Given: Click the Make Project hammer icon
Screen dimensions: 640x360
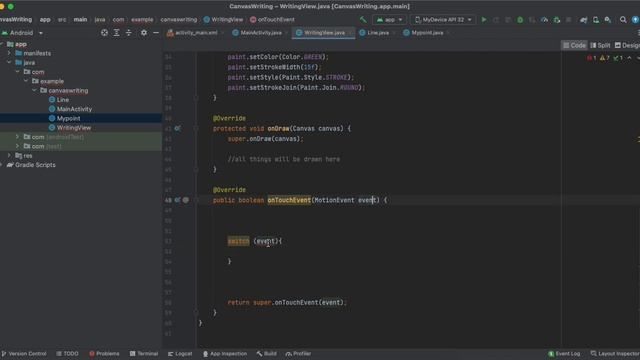Looking at the screenshot, I should (x=363, y=20).
